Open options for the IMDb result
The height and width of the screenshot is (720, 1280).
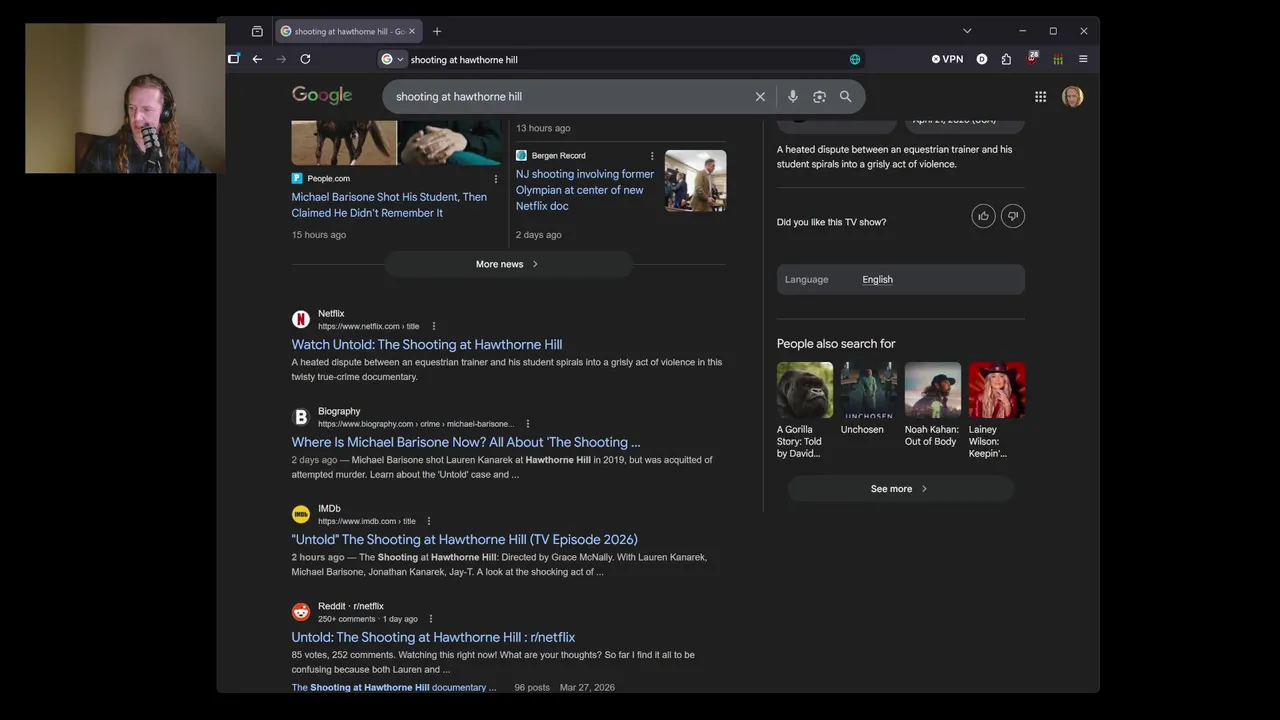point(429,521)
